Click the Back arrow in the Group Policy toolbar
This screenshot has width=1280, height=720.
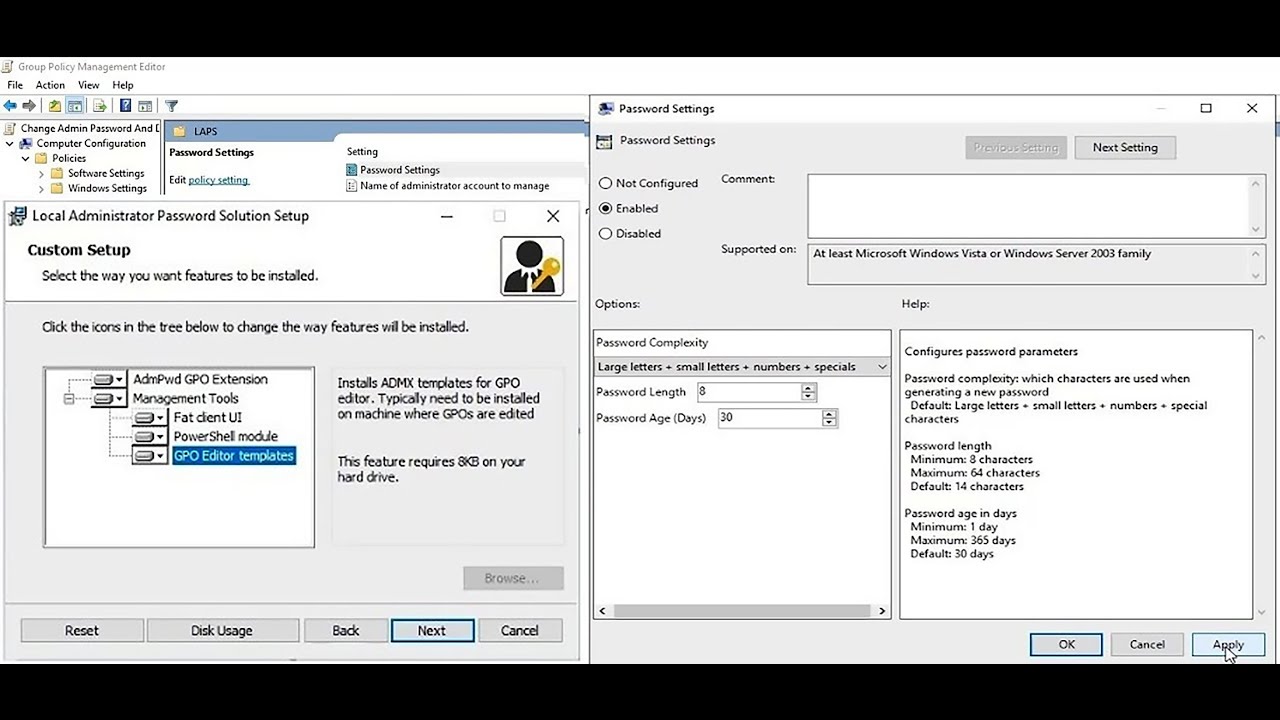pos(10,106)
